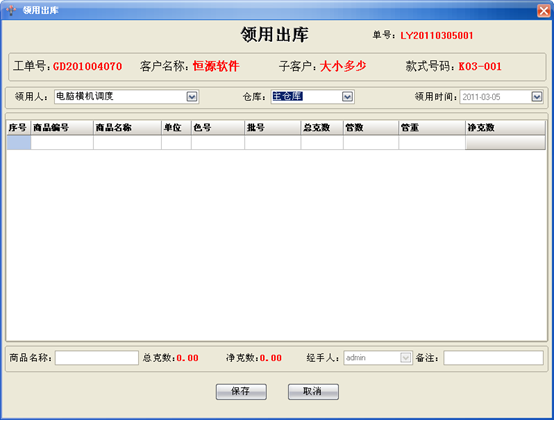This screenshot has height=421, width=555.
Task: Click the 备注 input field
Action: (x=493, y=358)
